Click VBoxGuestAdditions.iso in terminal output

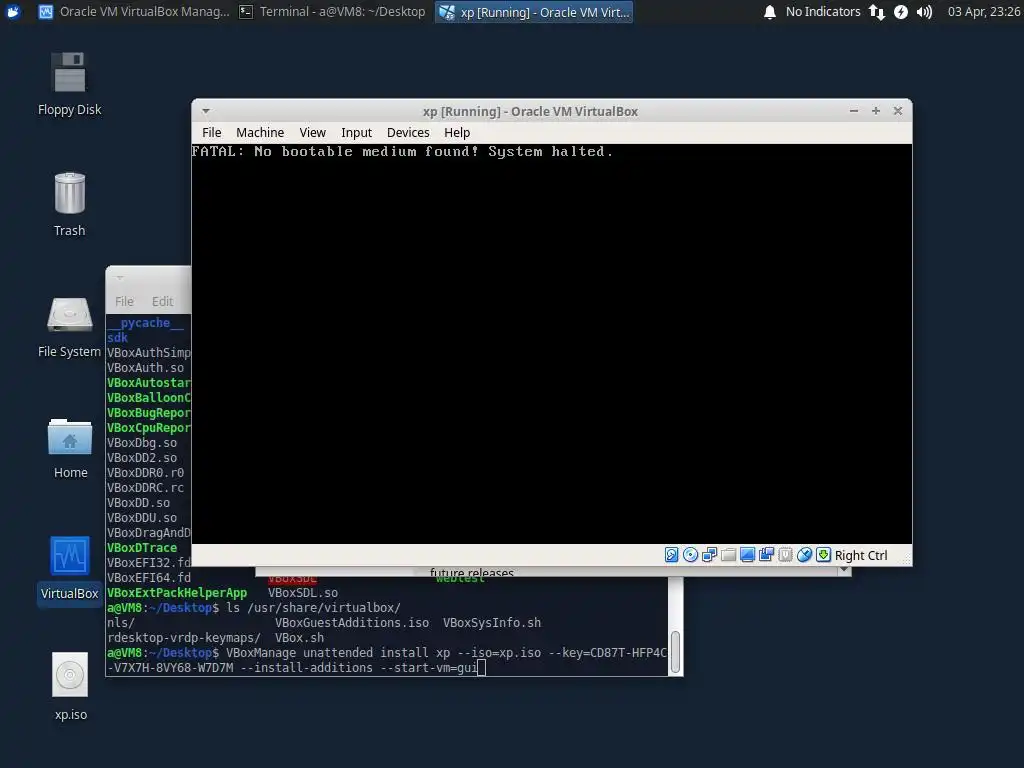(x=352, y=623)
